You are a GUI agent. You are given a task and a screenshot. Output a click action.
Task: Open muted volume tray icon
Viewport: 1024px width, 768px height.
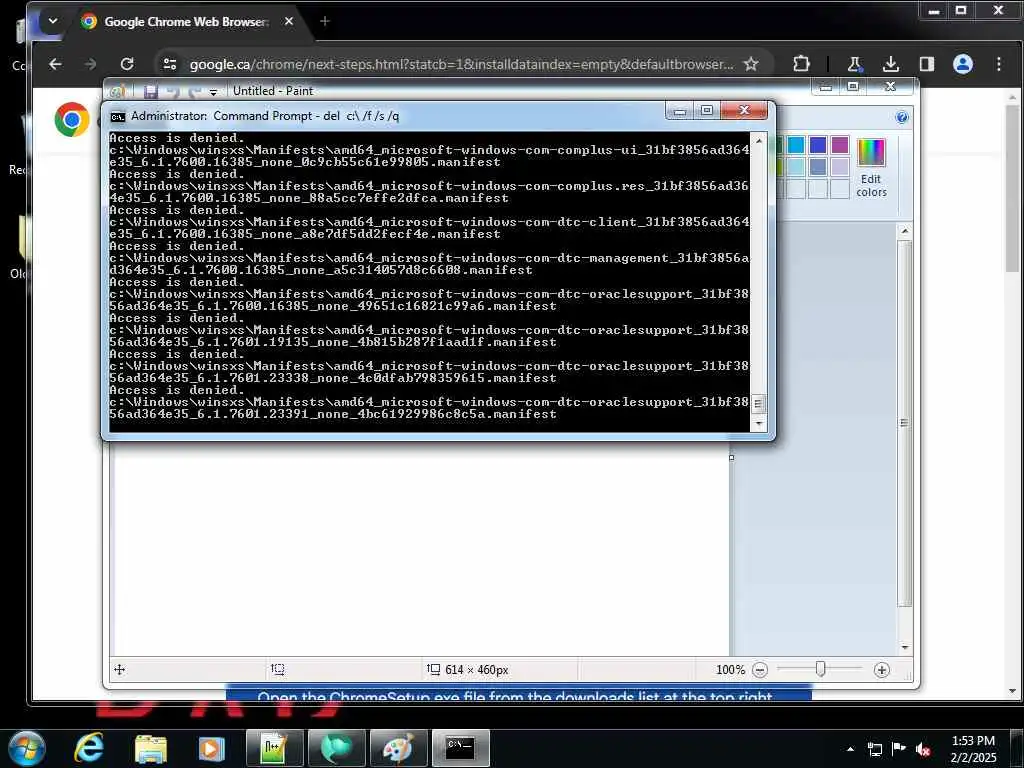coord(923,749)
